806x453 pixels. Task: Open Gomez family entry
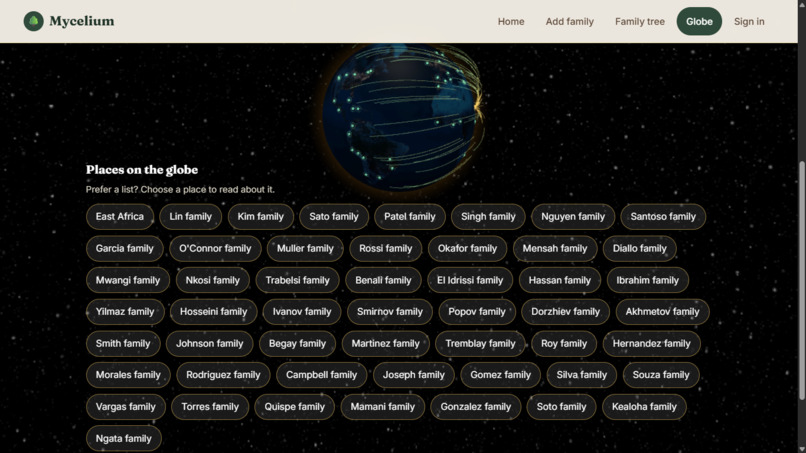500,375
